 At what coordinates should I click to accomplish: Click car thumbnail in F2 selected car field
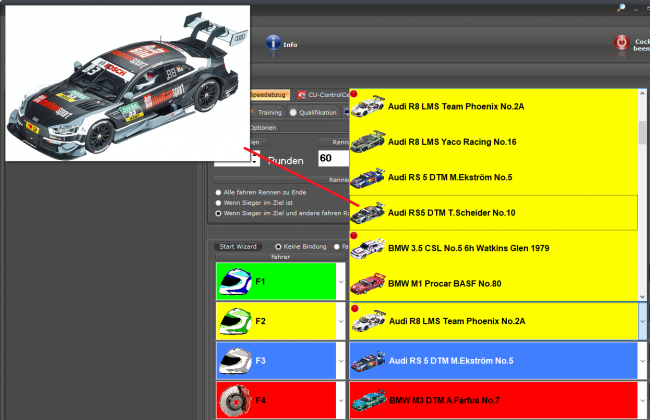tap(369, 321)
